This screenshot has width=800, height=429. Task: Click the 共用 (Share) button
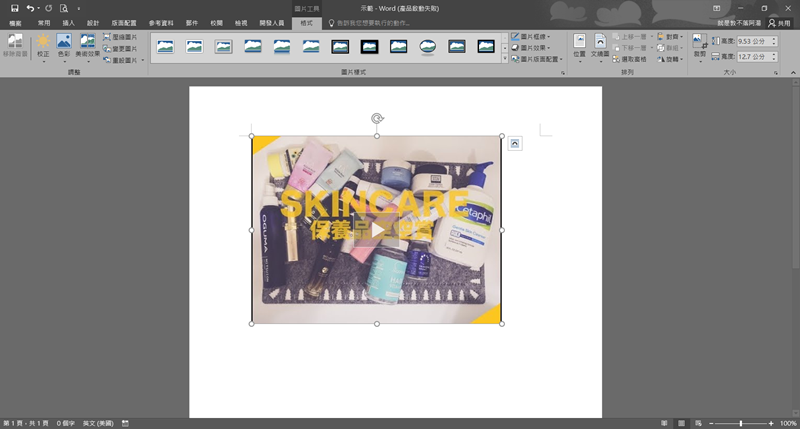point(778,22)
